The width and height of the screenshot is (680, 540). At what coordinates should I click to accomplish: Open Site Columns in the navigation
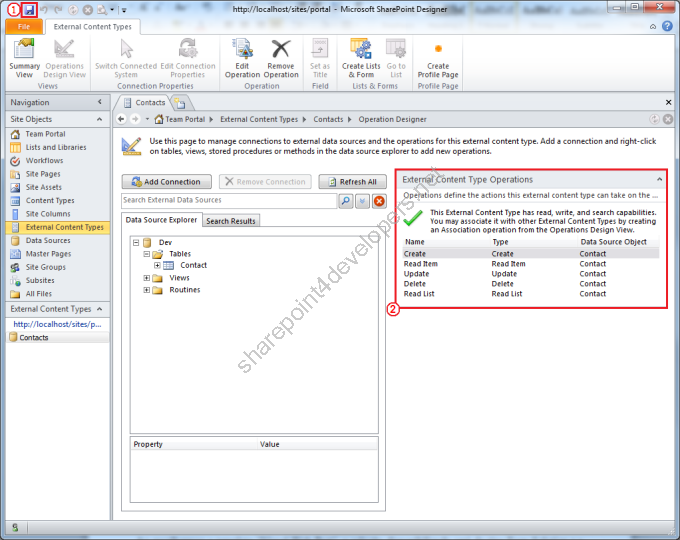(x=48, y=214)
